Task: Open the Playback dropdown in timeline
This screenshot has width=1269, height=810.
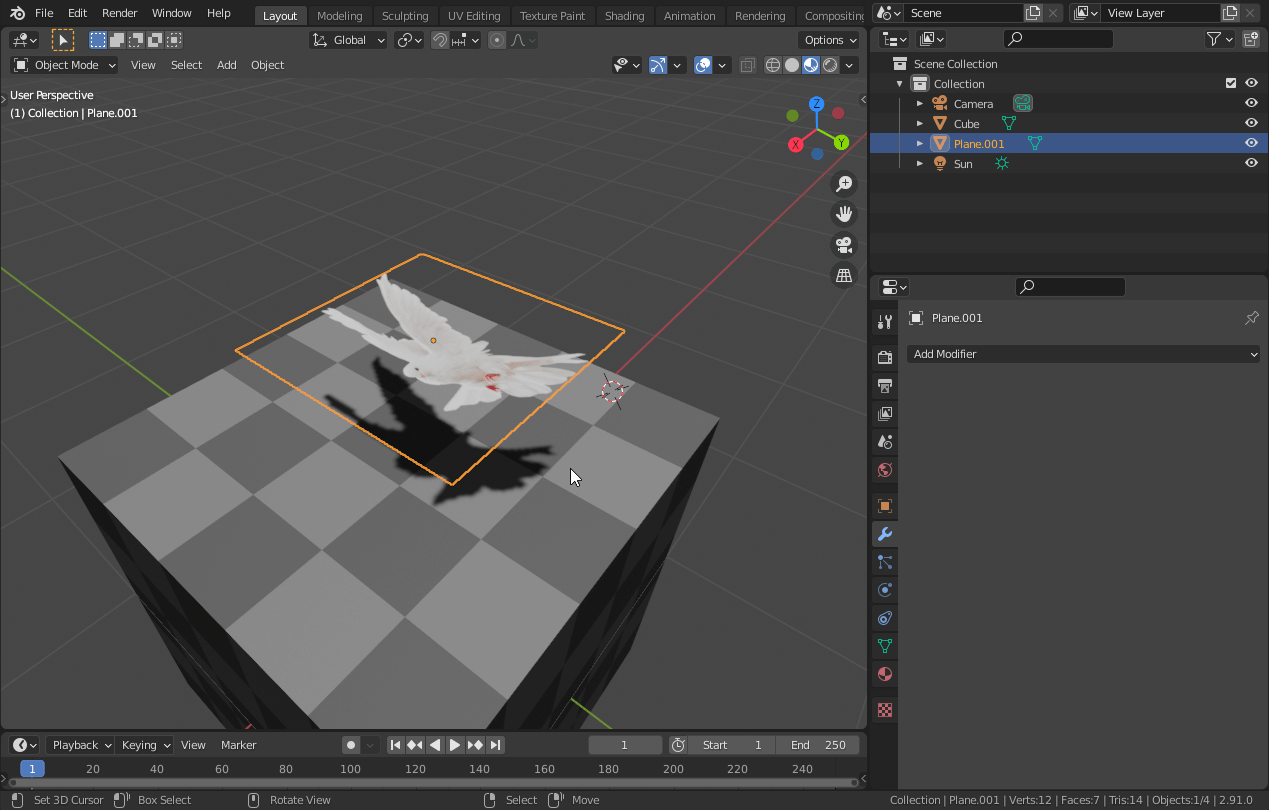Action: pyautogui.click(x=80, y=745)
